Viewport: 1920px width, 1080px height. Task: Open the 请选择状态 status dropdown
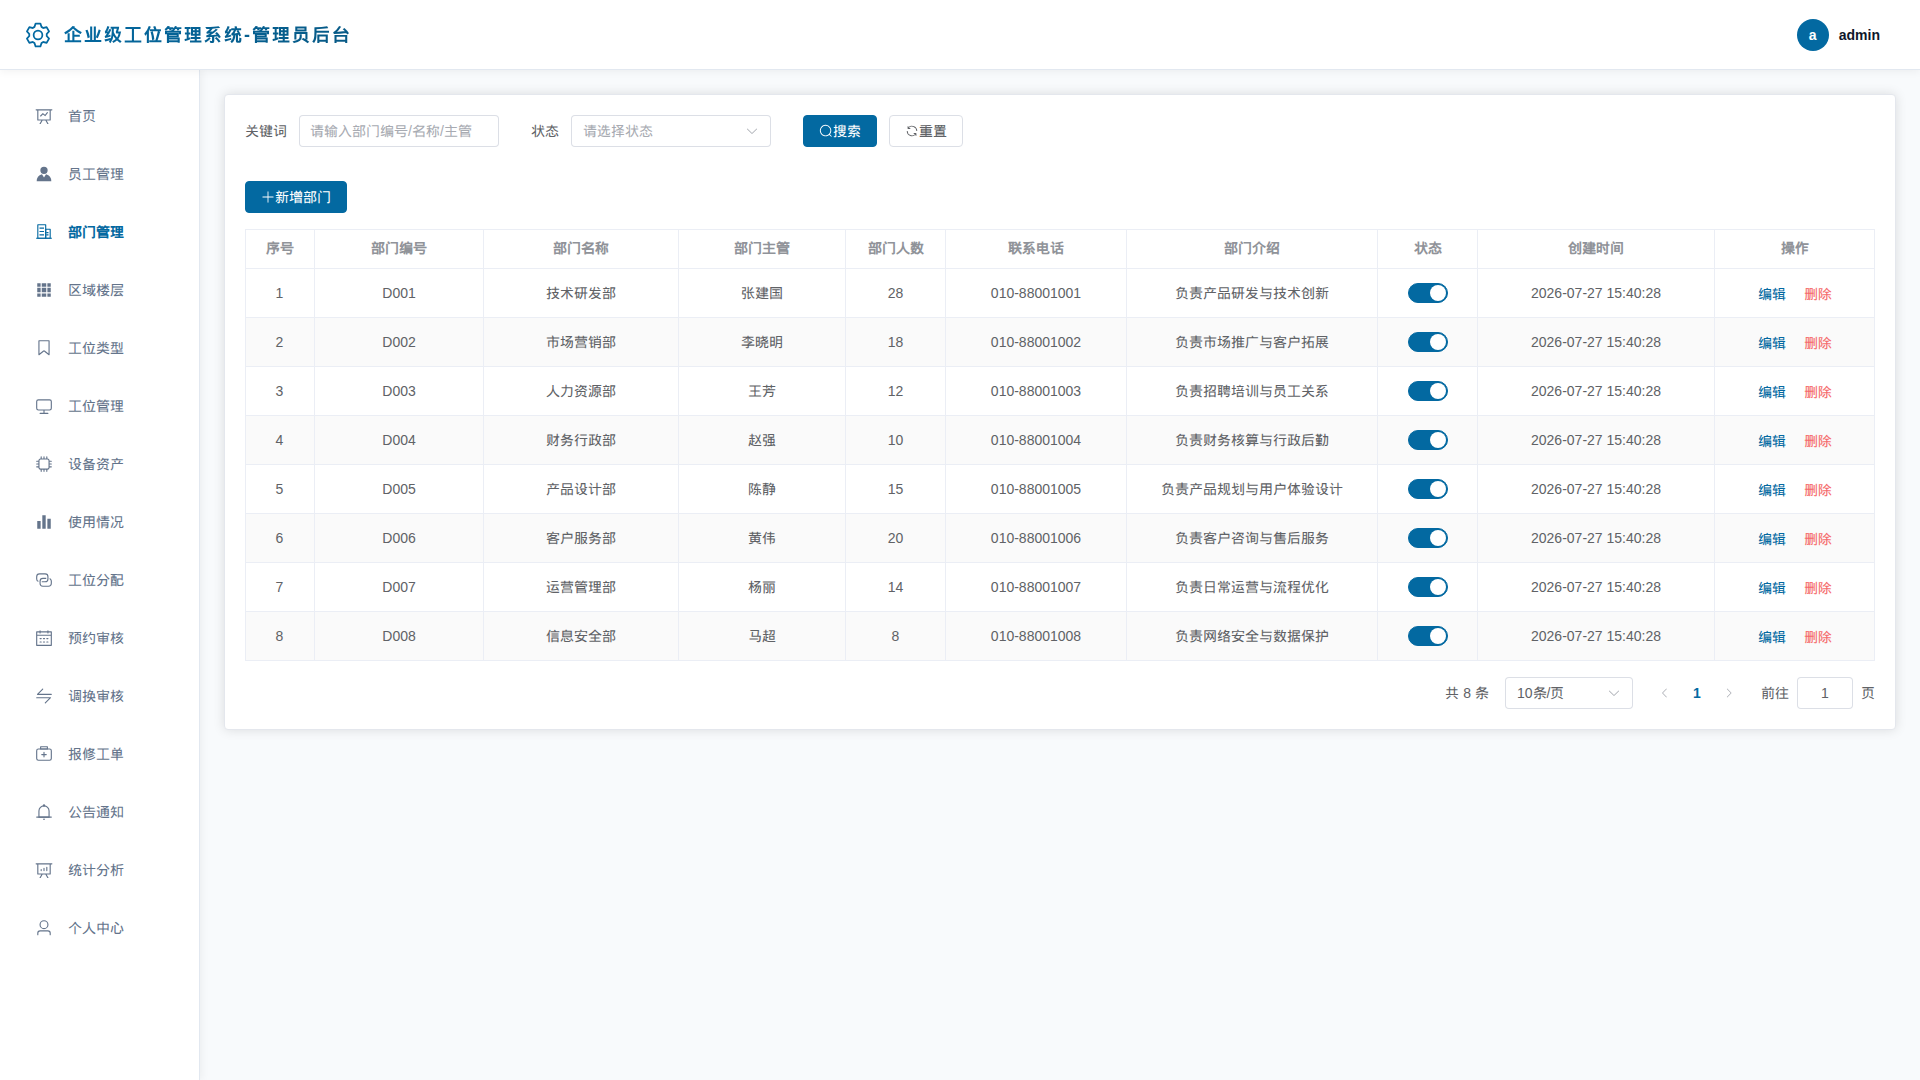pyautogui.click(x=670, y=131)
